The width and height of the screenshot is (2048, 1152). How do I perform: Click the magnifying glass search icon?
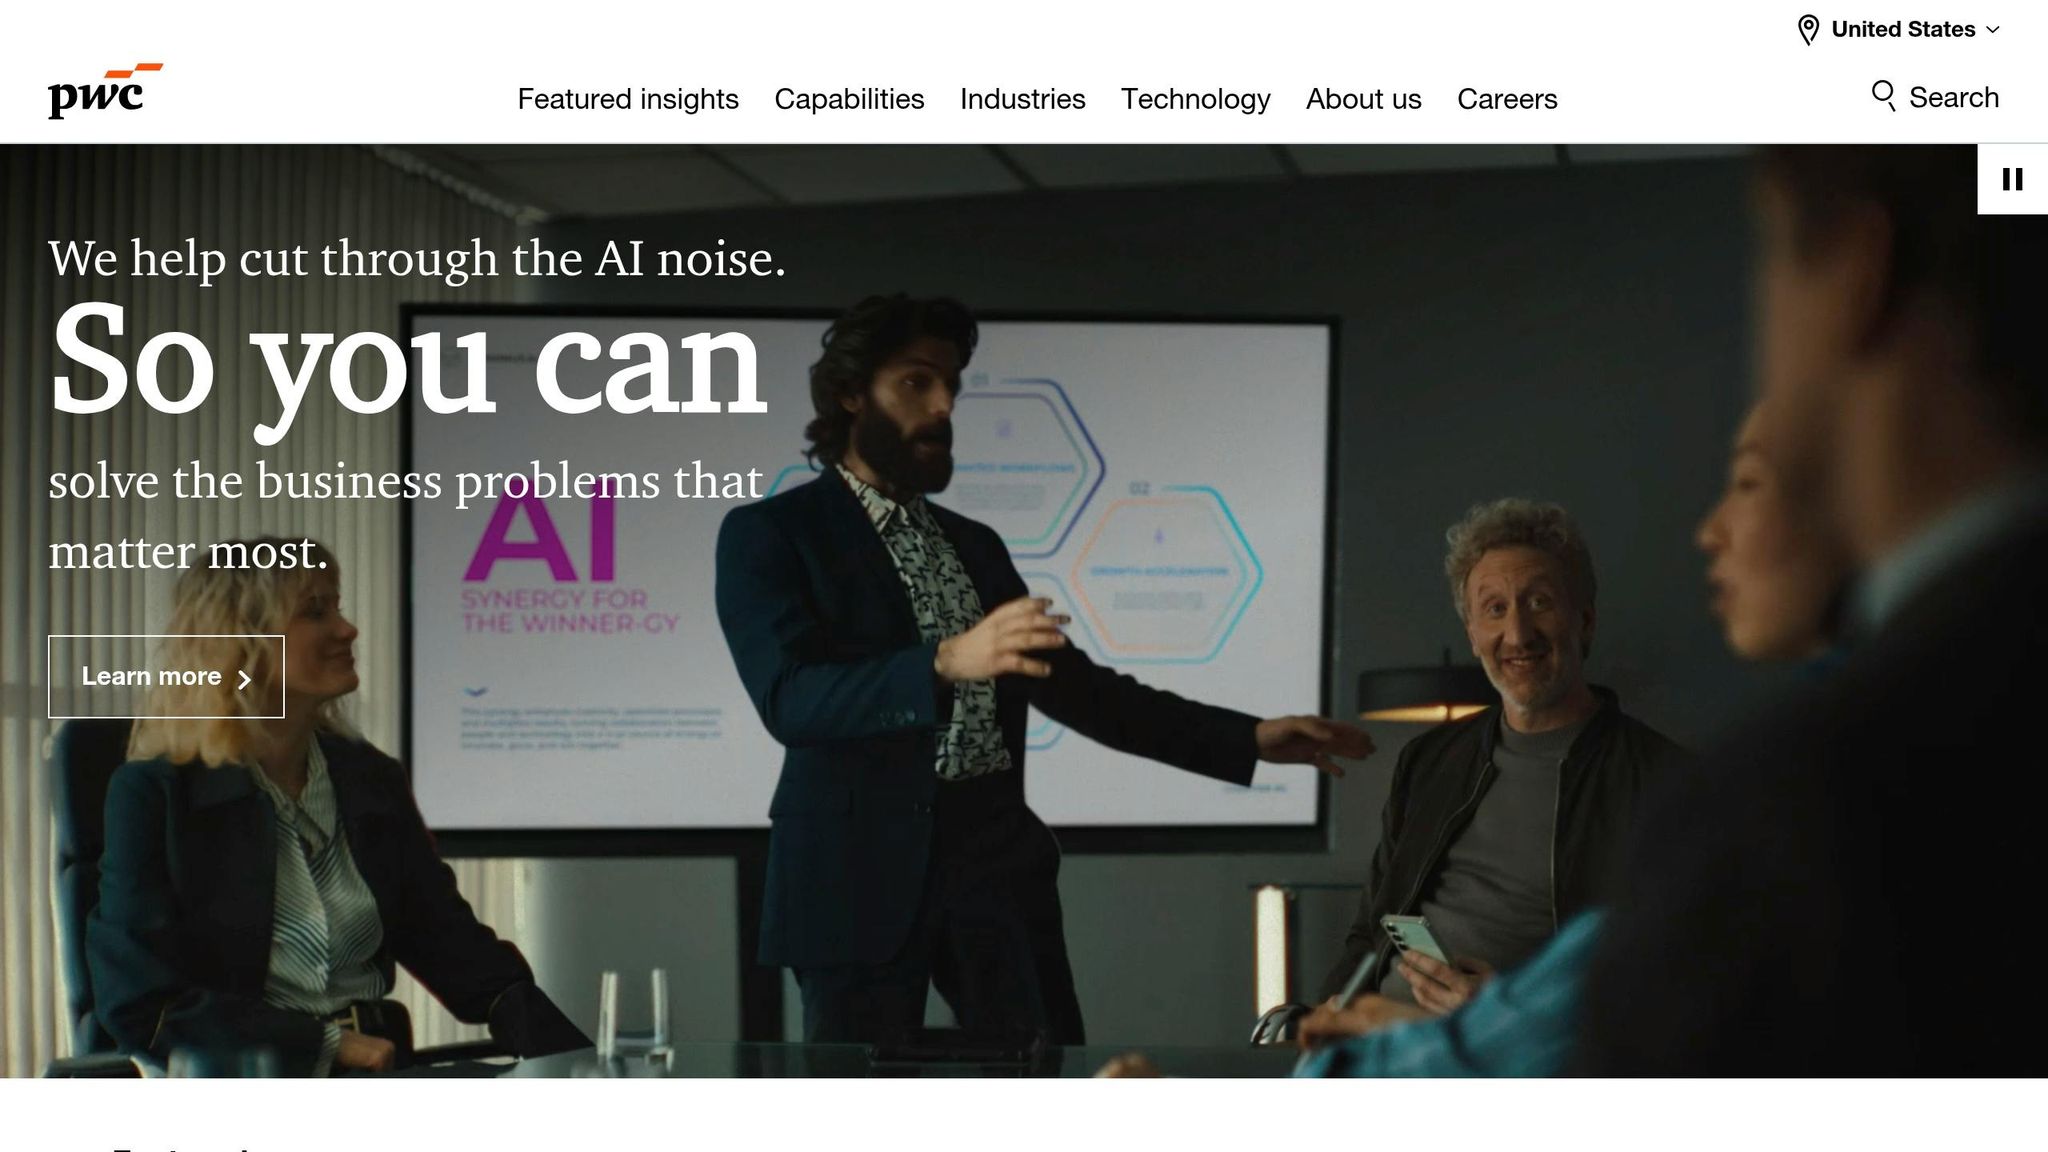1883,96
